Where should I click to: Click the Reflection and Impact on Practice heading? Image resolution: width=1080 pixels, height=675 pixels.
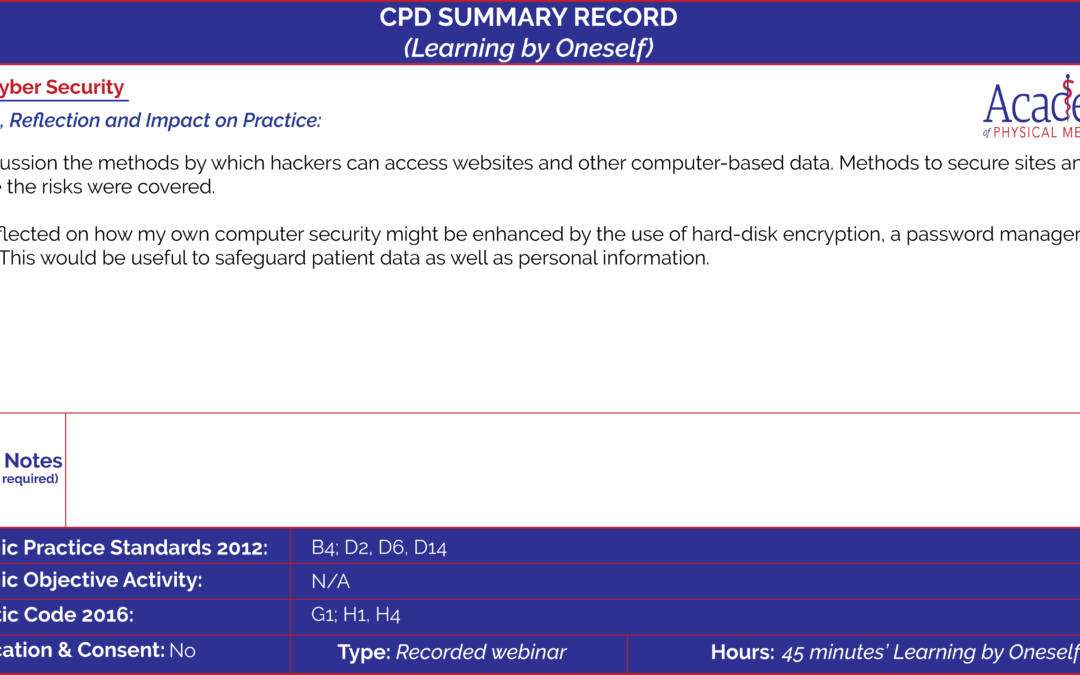pyautogui.click(x=160, y=121)
